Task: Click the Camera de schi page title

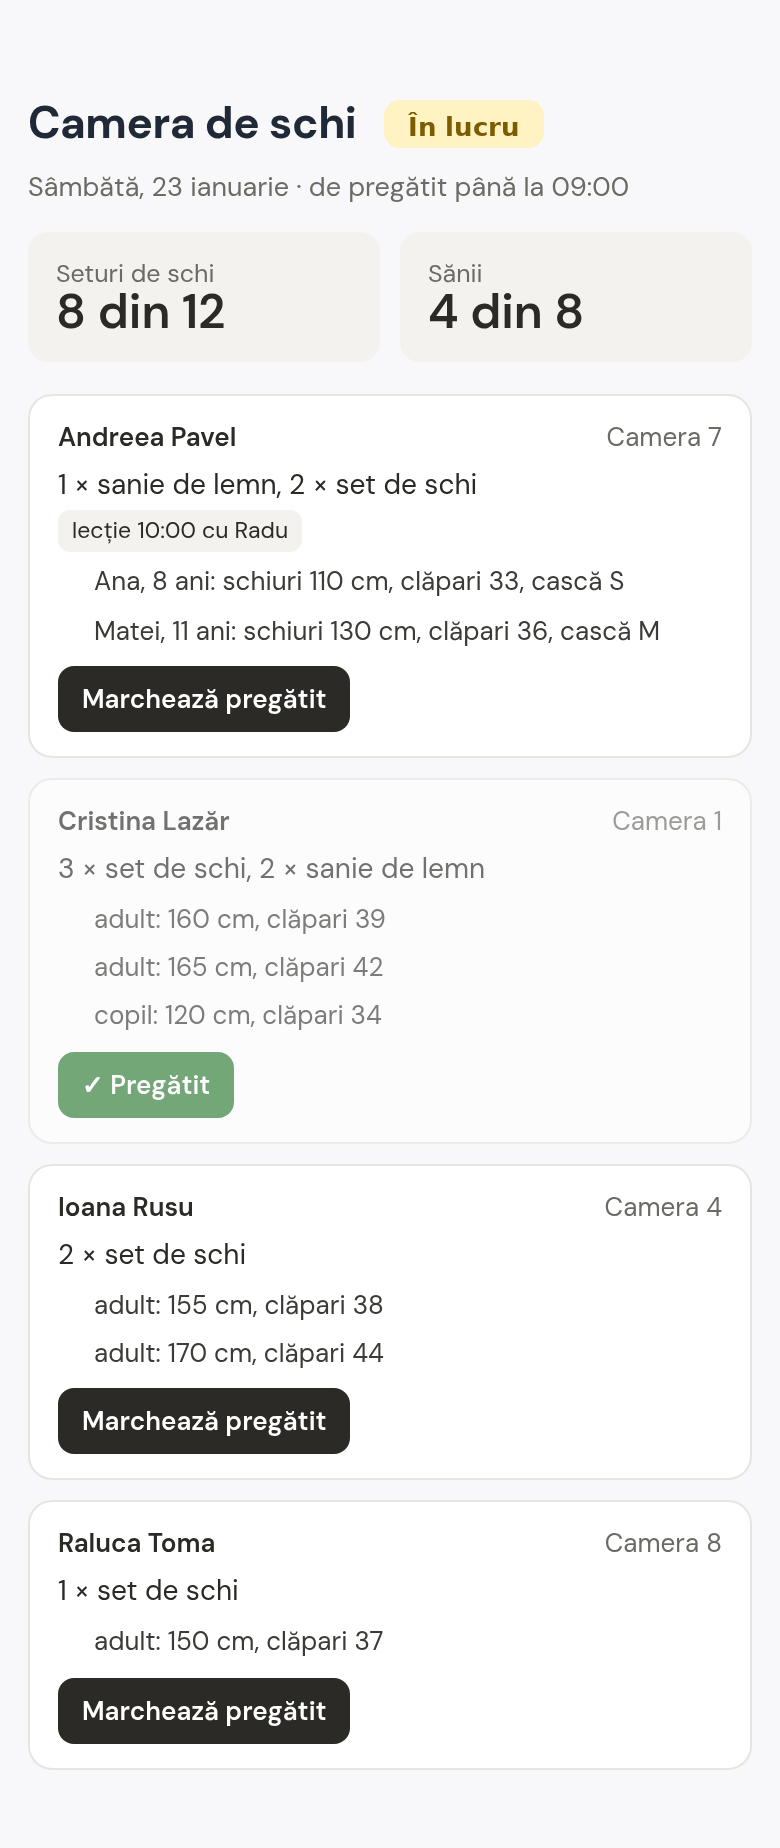Action: [x=192, y=123]
